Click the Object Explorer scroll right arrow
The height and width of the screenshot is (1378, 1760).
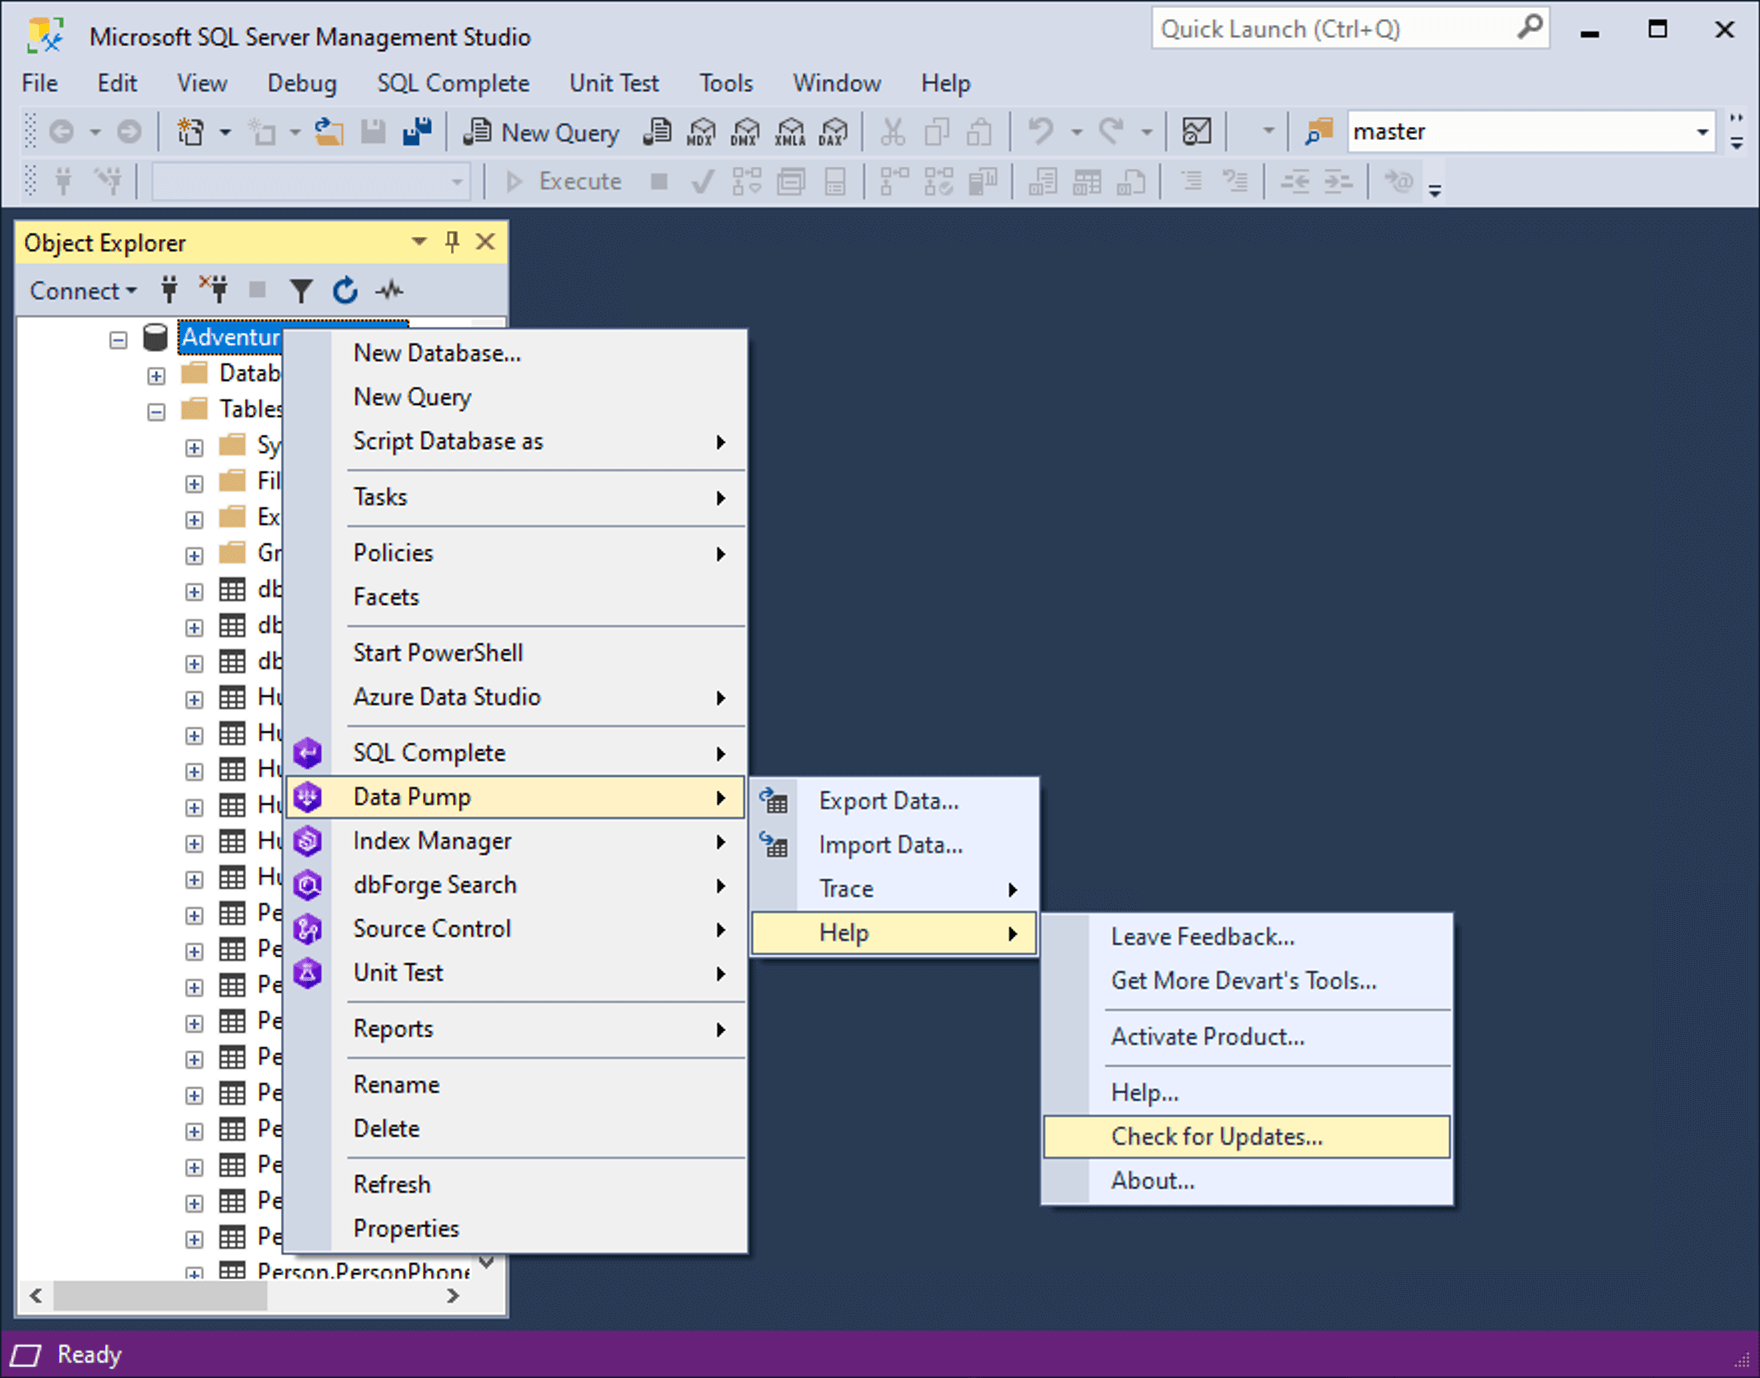point(453,1296)
